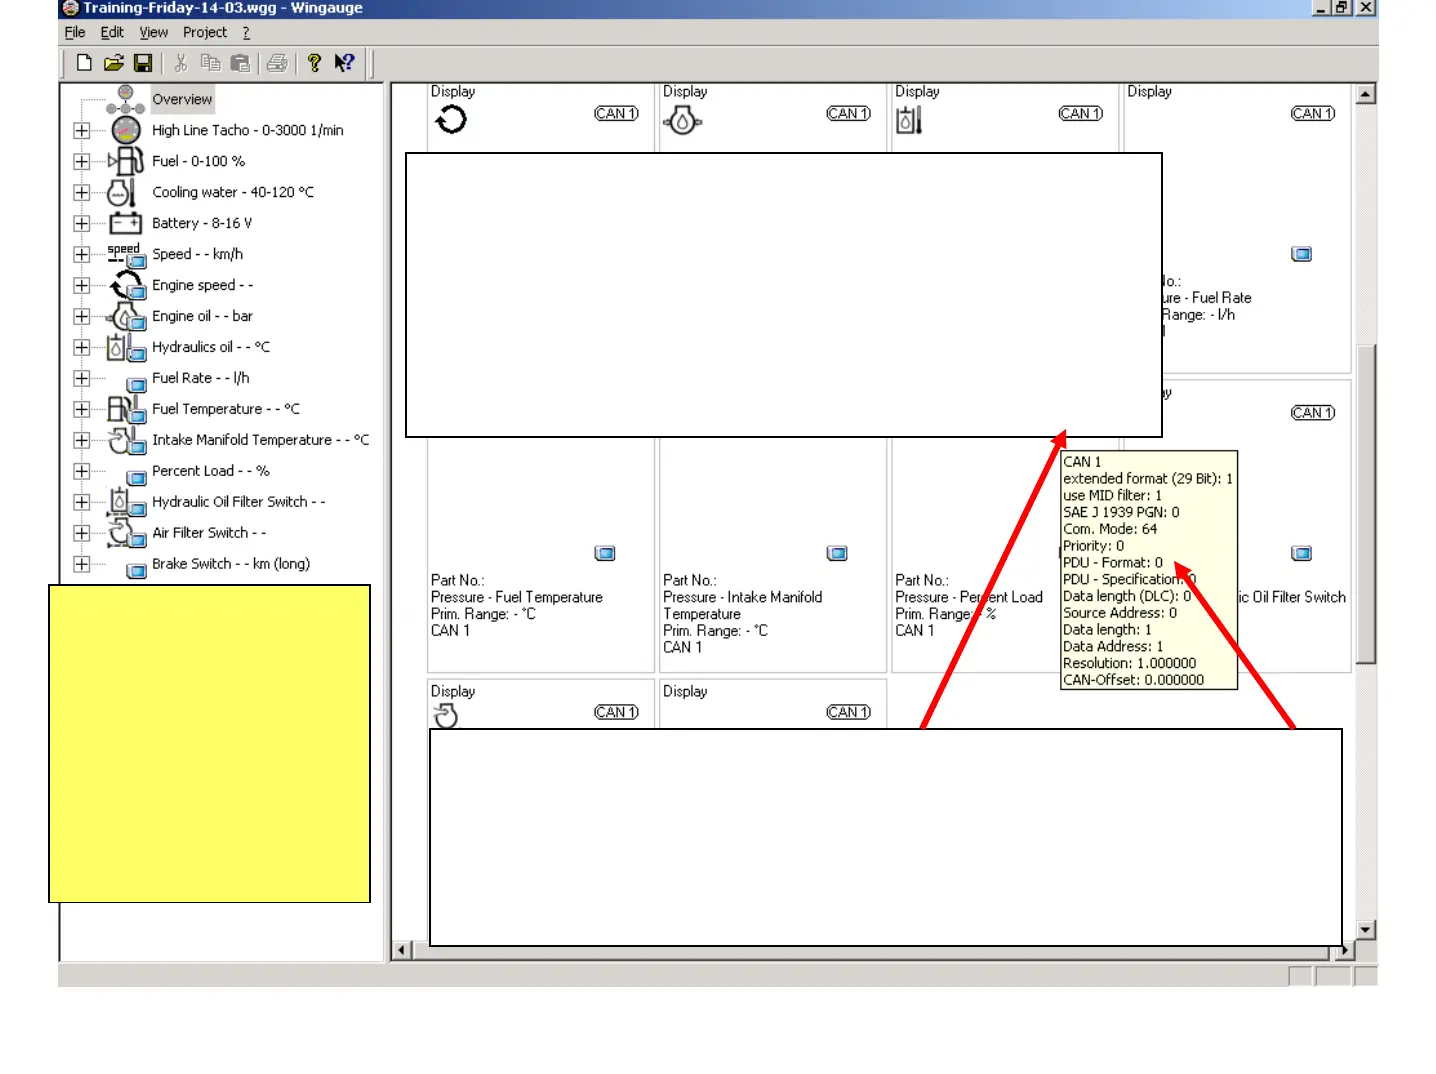Viewport: 1436px width, 1074px height.
Task: Open the View menu
Action: [x=153, y=32]
